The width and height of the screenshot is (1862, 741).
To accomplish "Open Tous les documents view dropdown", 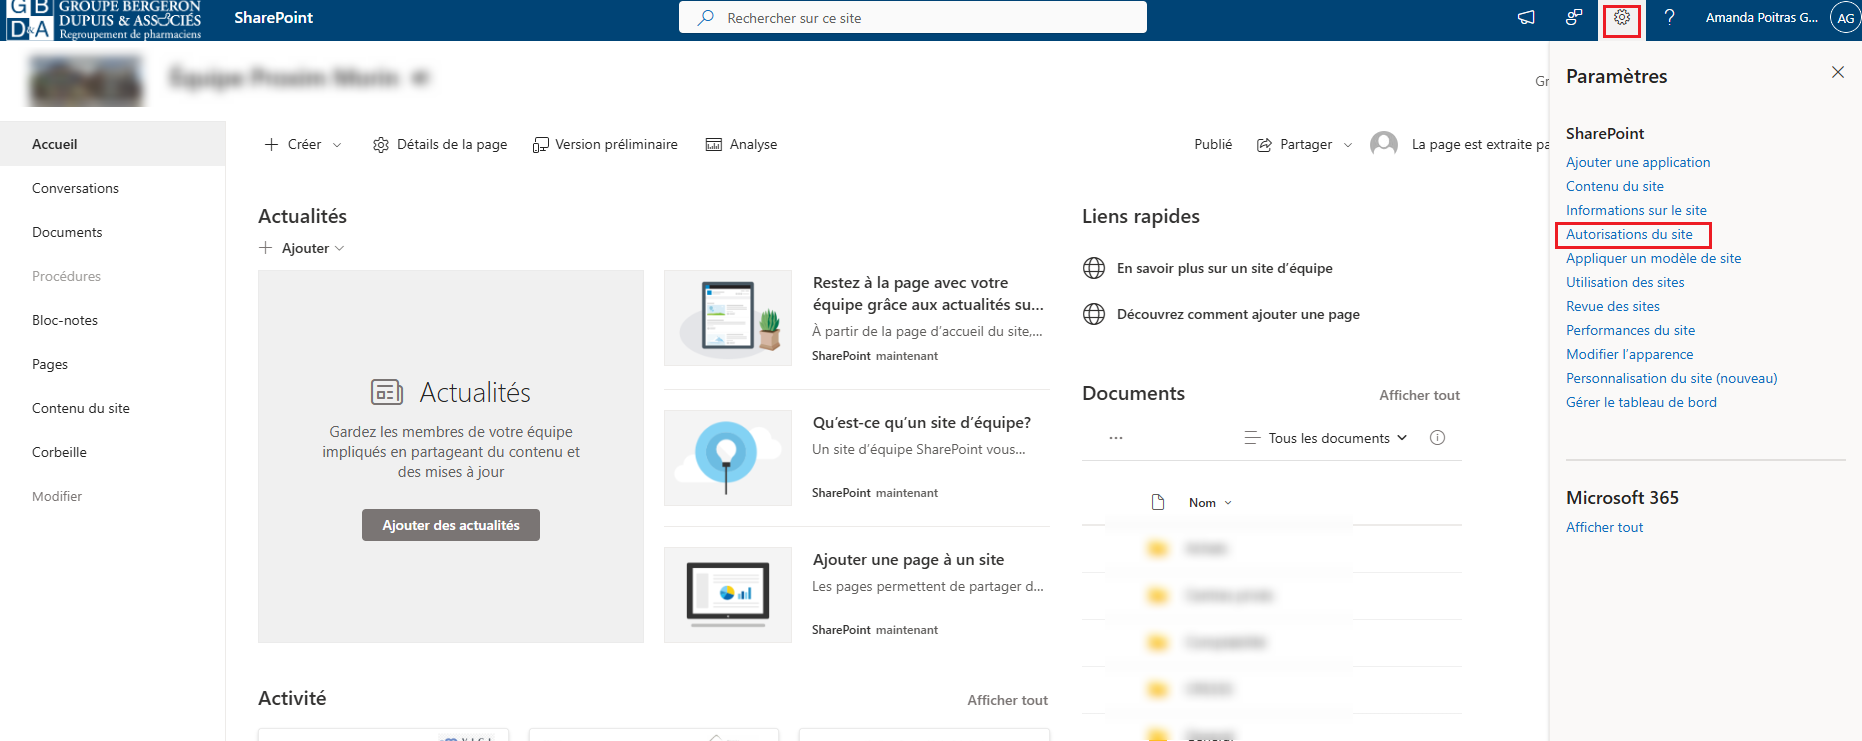I will pos(1337,438).
